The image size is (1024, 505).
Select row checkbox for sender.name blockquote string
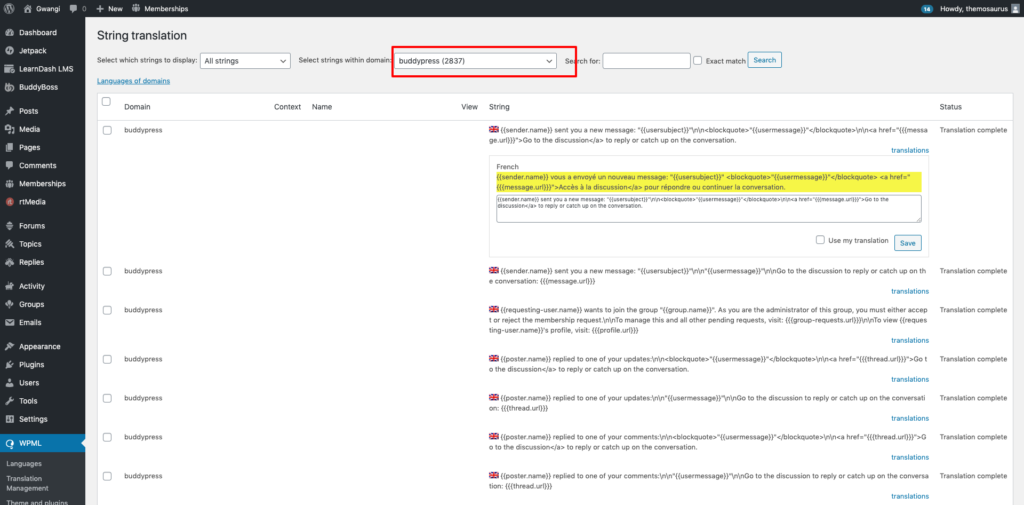tap(107, 131)
